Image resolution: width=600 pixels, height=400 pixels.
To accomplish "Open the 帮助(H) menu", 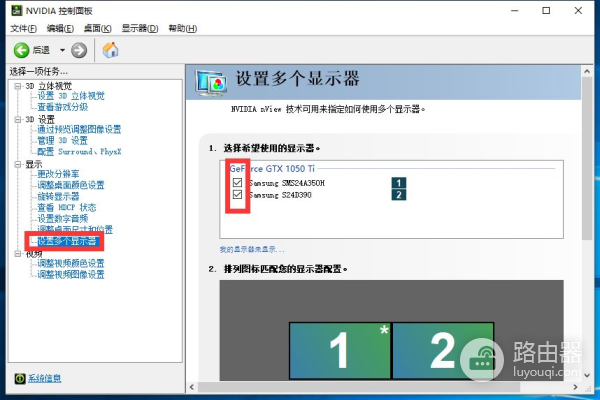I will tap(183, 28).
